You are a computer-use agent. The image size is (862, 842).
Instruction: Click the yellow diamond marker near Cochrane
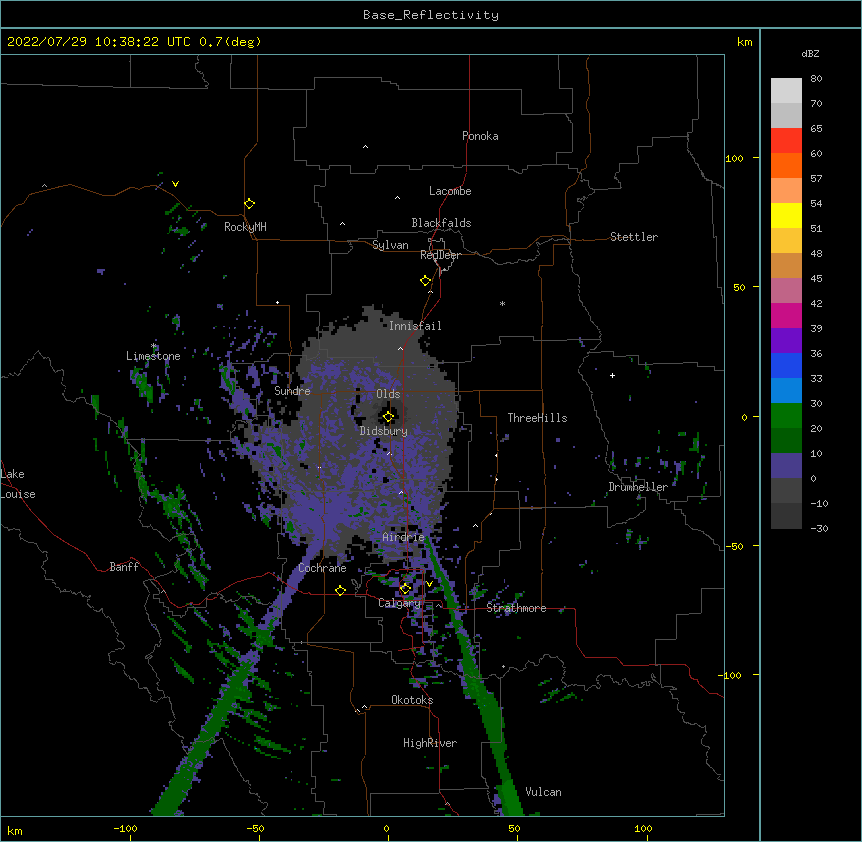click(340, 590)
